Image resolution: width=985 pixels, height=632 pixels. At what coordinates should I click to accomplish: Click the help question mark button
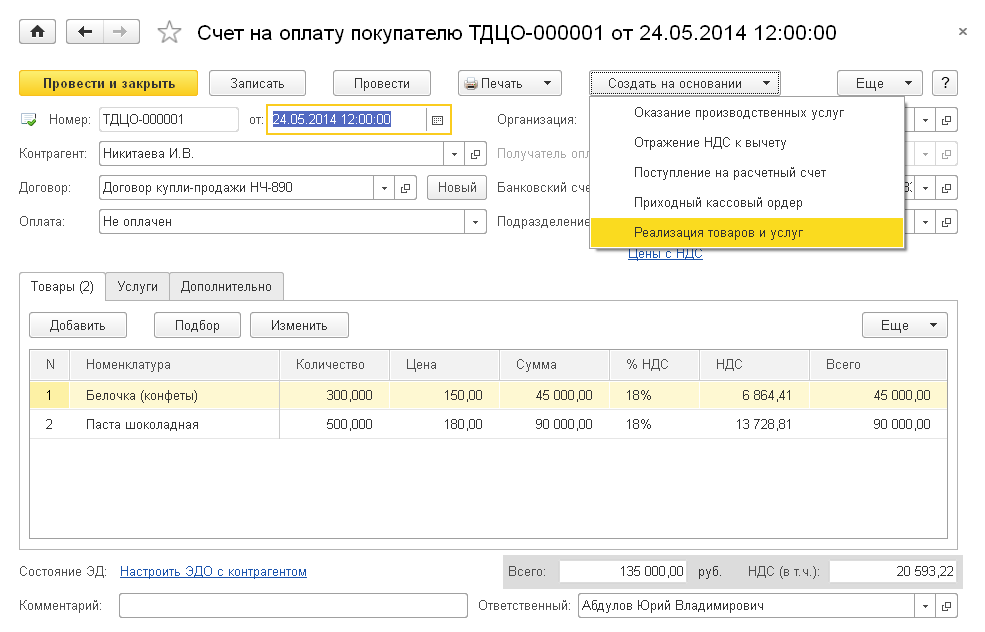coord(945,83)
